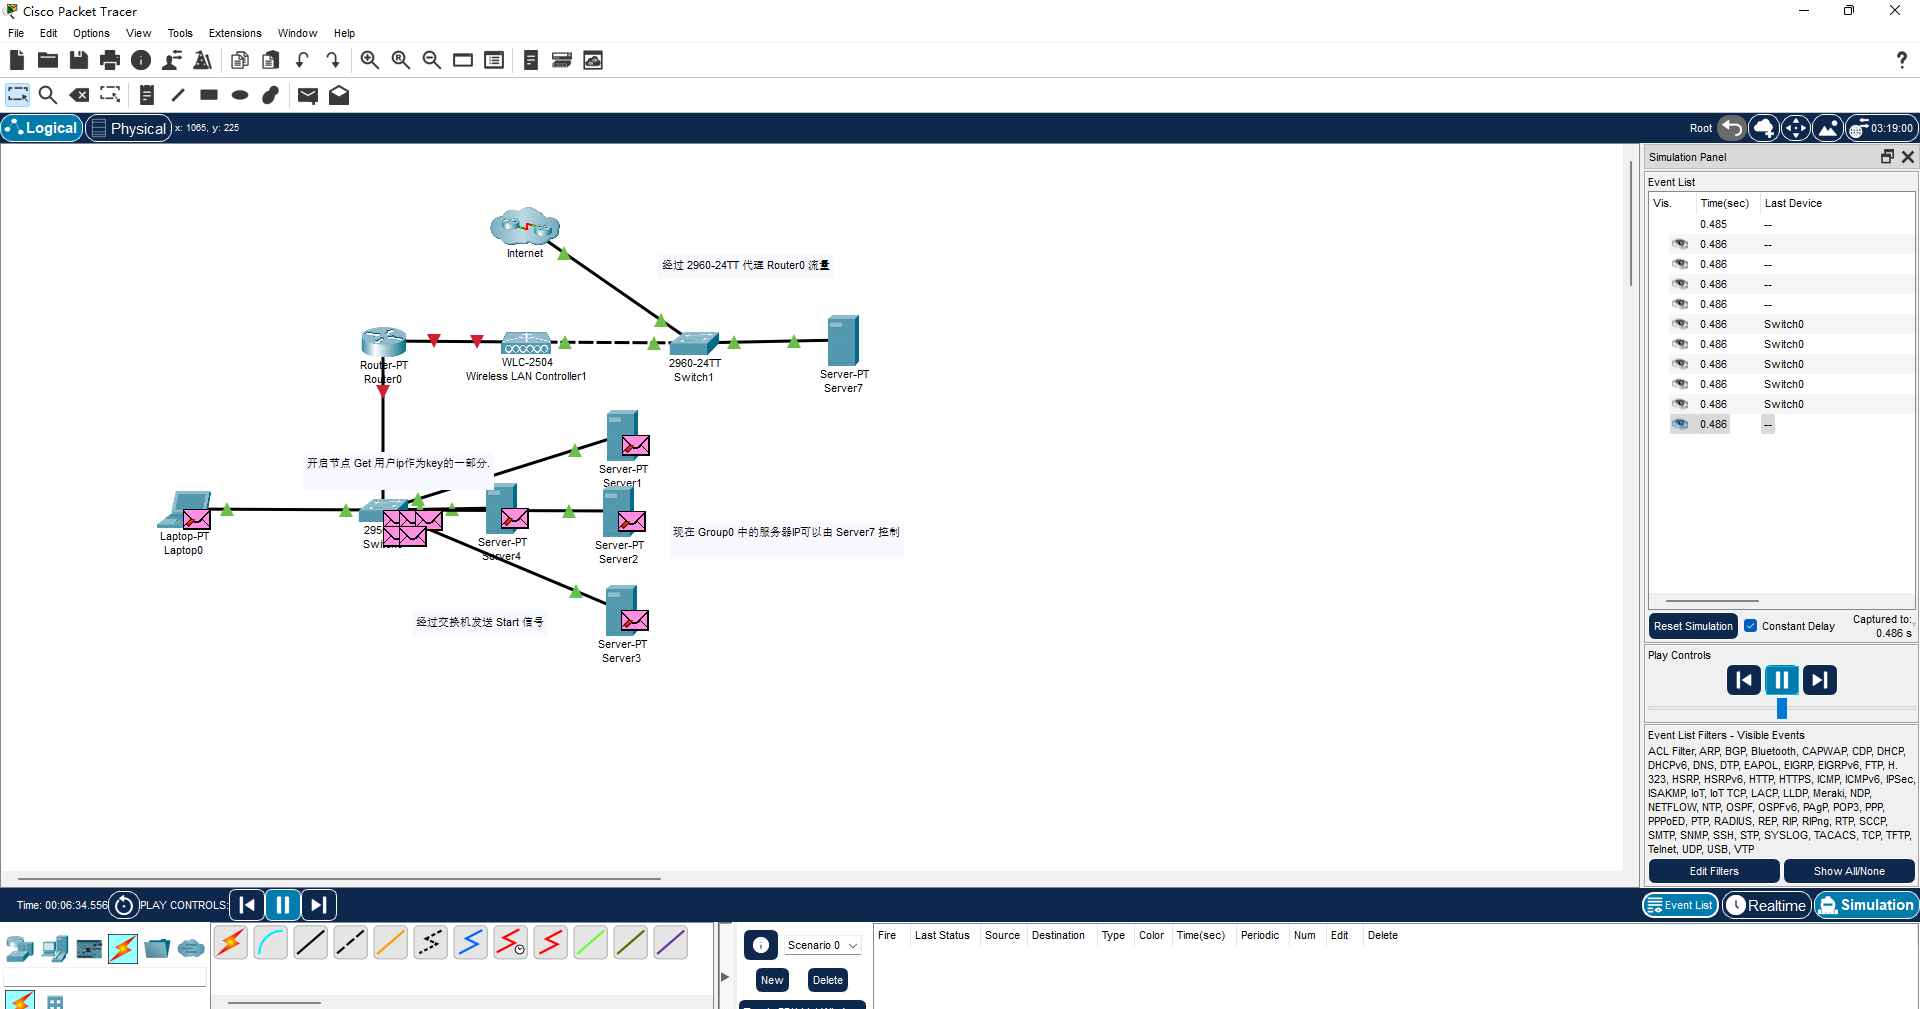
Task: Toggle the eye in highlighted event row
Action: pos(1681,424)
